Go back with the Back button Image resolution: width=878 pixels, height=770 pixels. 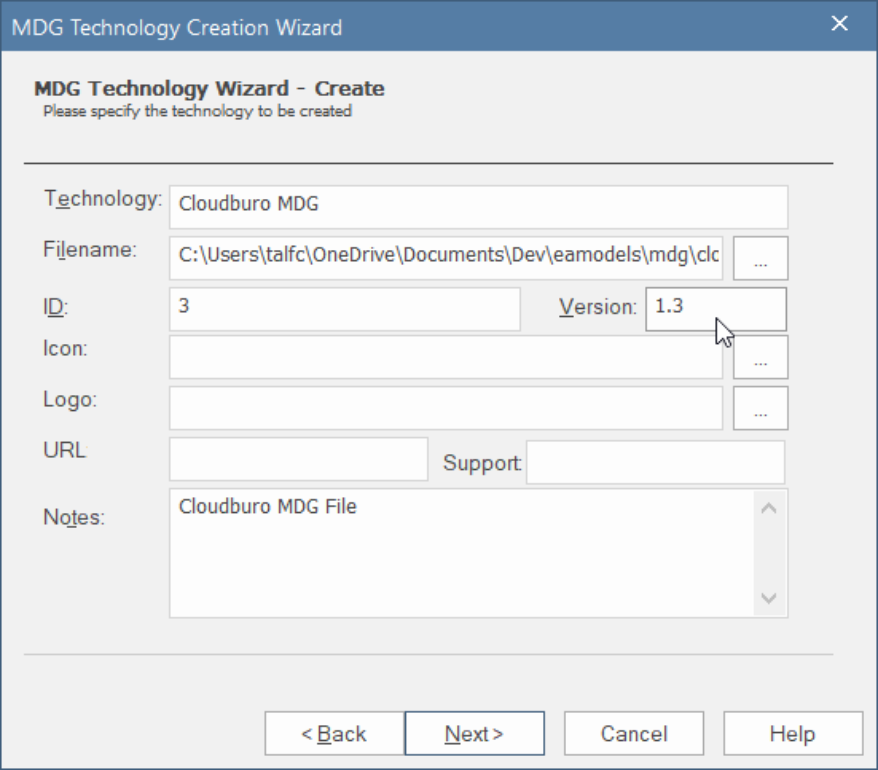tap(334, 734)
